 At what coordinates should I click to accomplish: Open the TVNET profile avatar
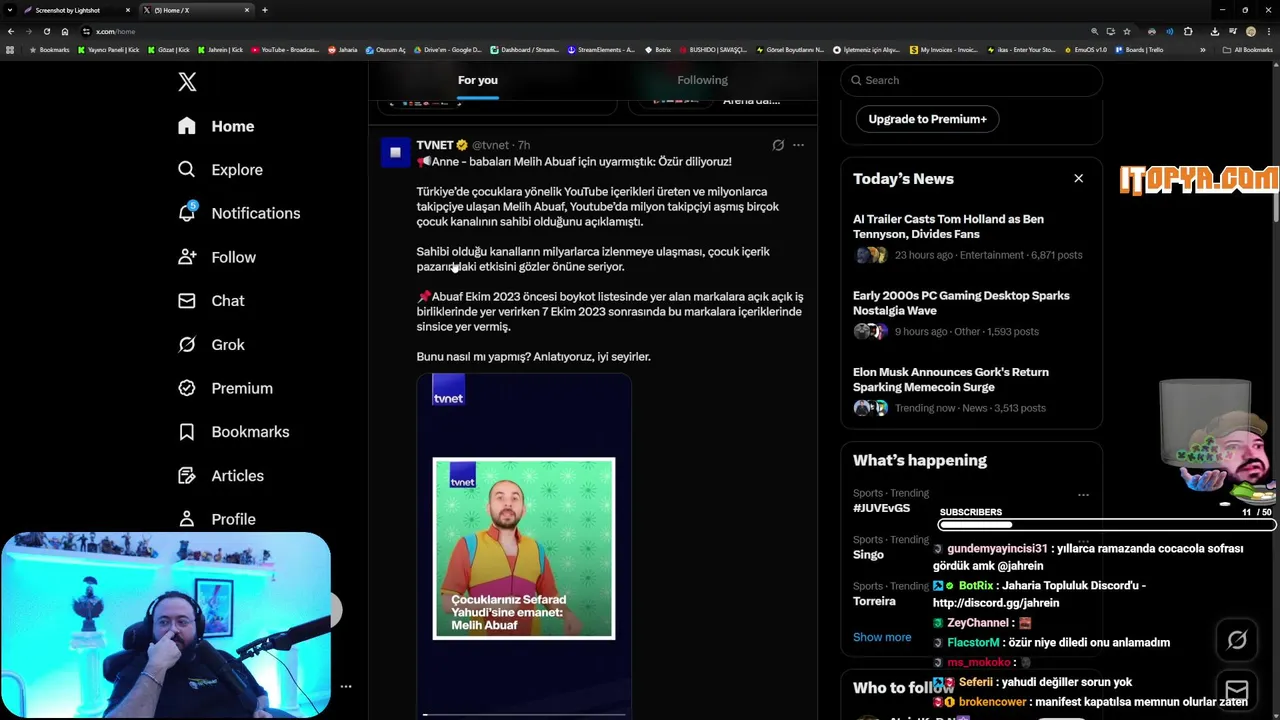click(x=395, y=152)
